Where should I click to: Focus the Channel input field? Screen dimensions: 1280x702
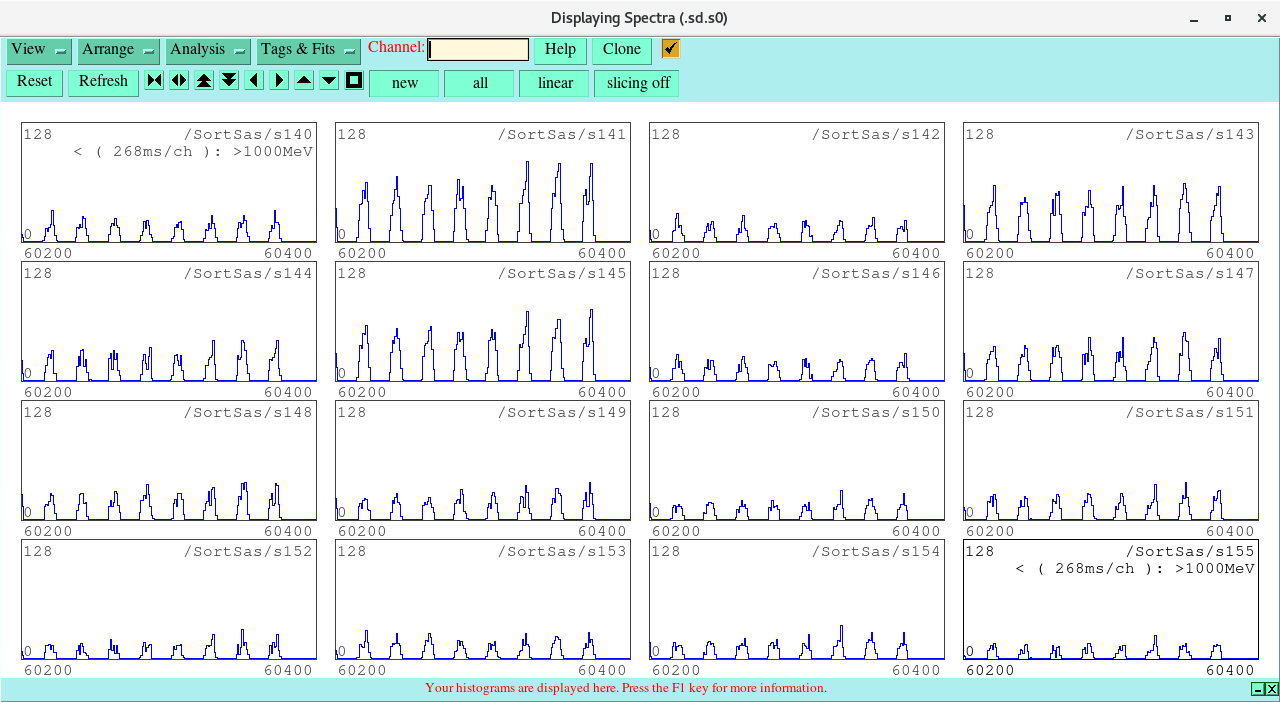[478, 50]
